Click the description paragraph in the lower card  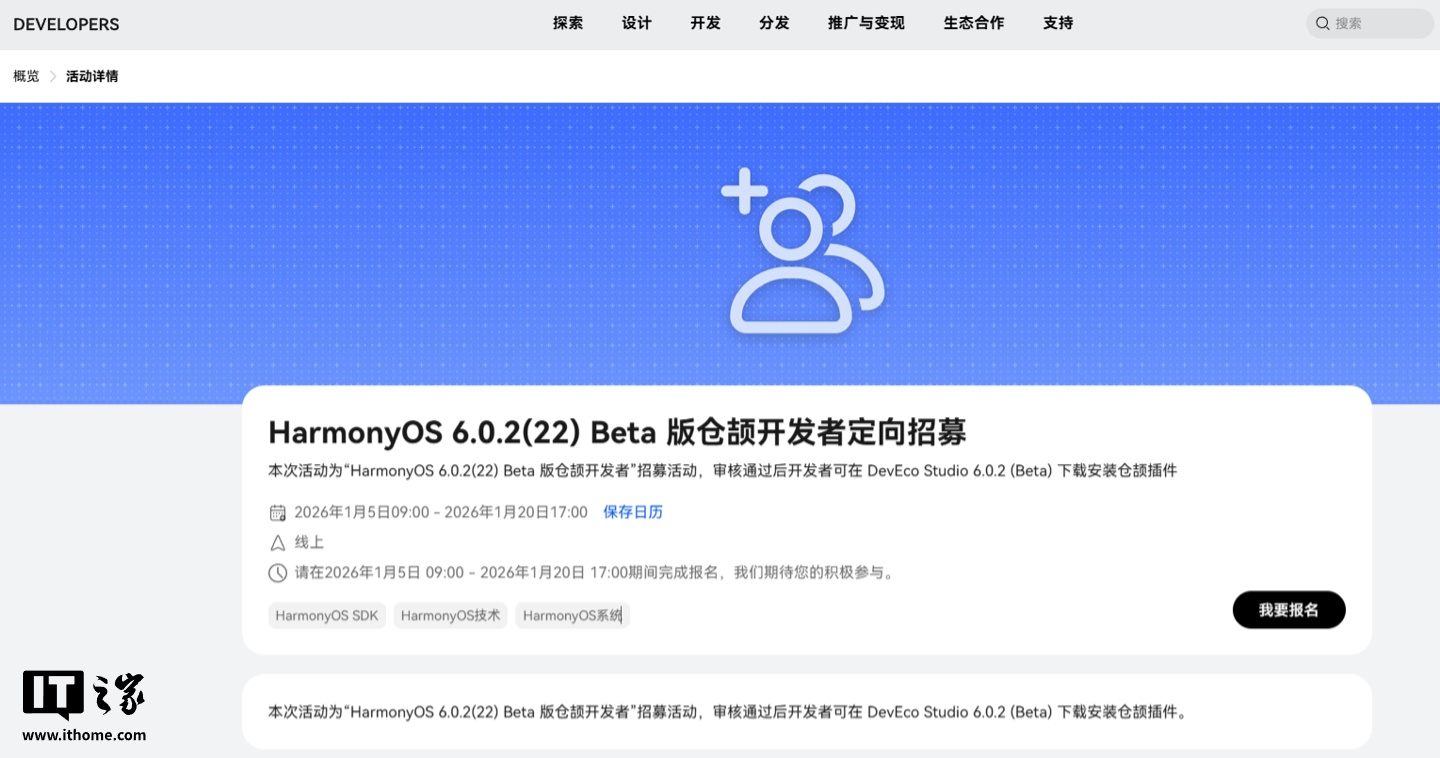pyautogui.click(x=728, y=712)
